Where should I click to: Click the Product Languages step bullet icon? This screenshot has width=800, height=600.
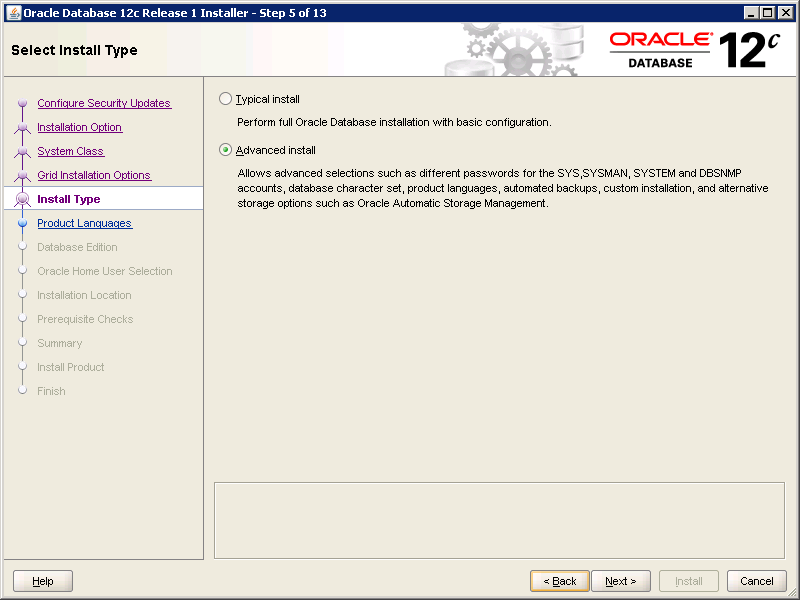click(x=22, y=224)
